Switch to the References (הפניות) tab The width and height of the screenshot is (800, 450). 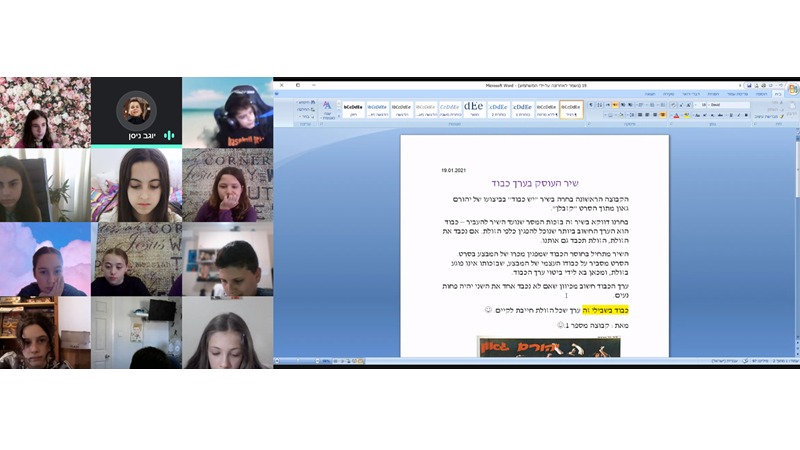click(x=713, y=94)
